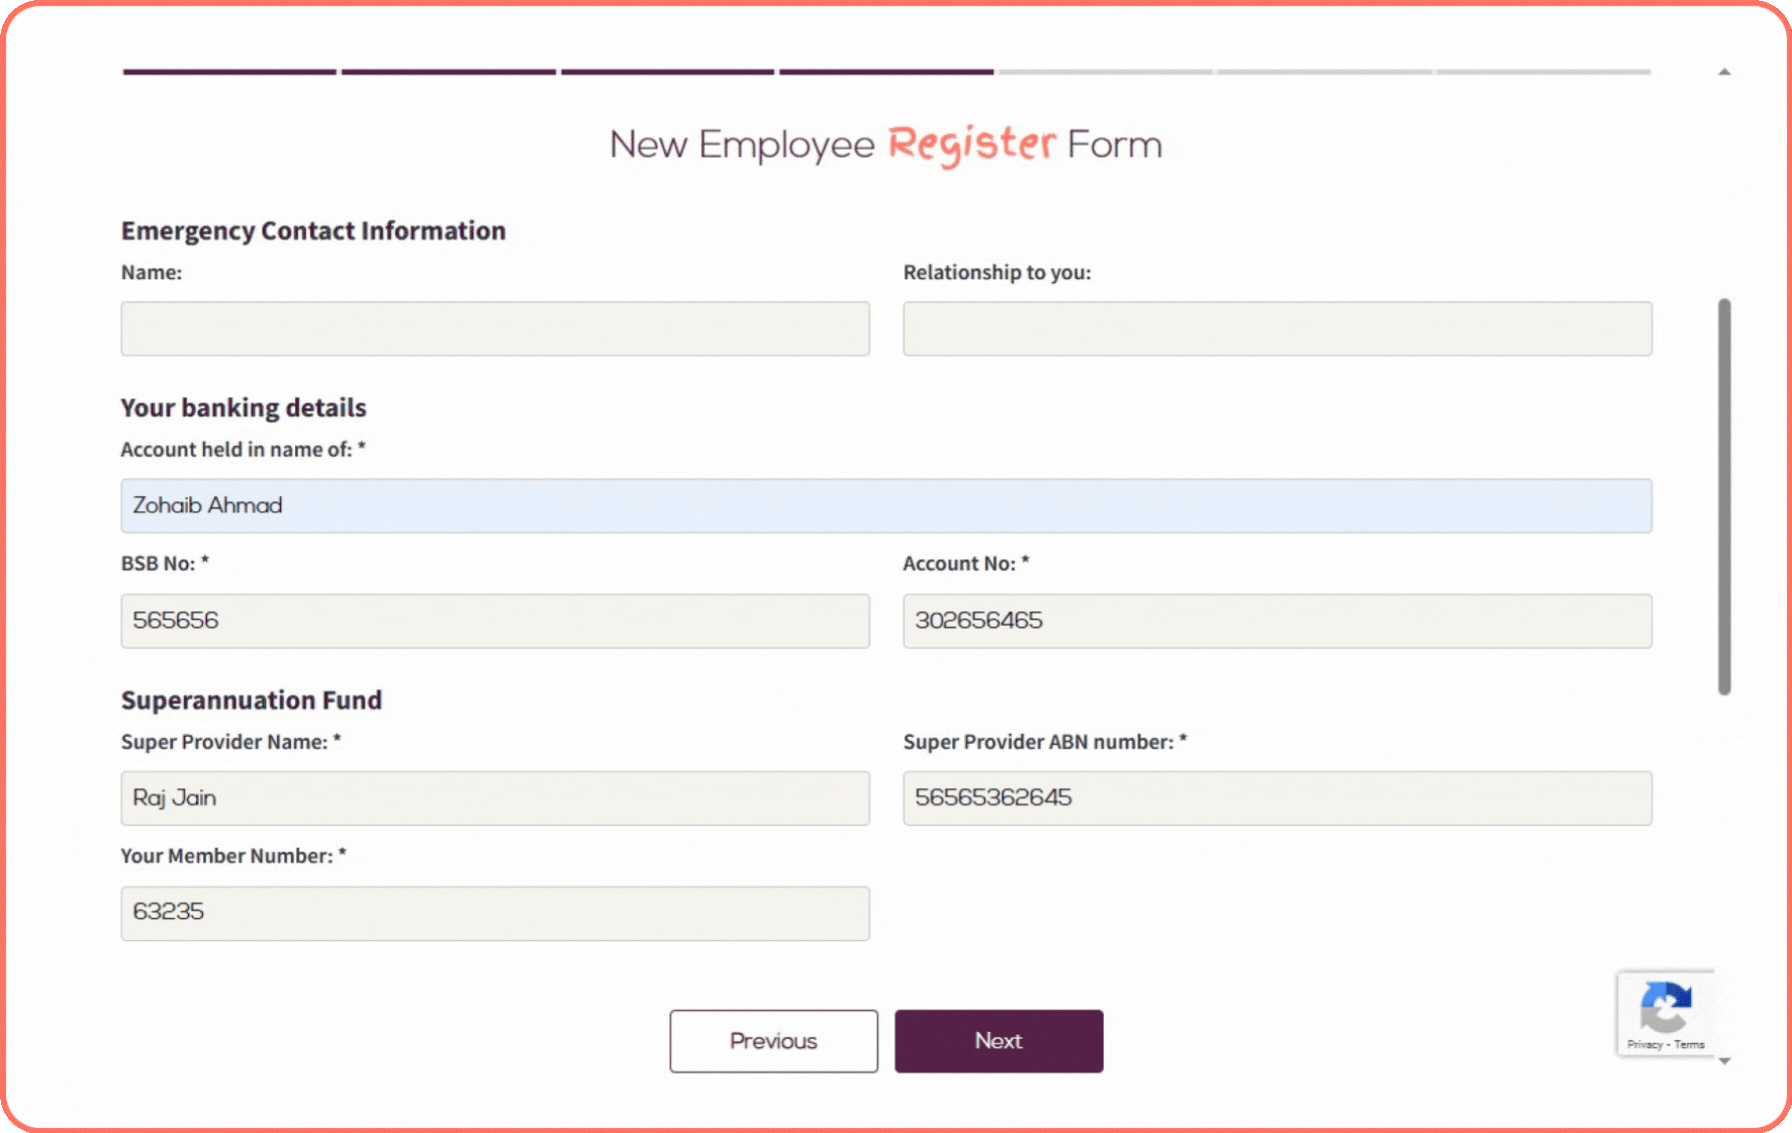Select the Account held in name field
The image size is (1792, 1133).
[x=886, y=506]
